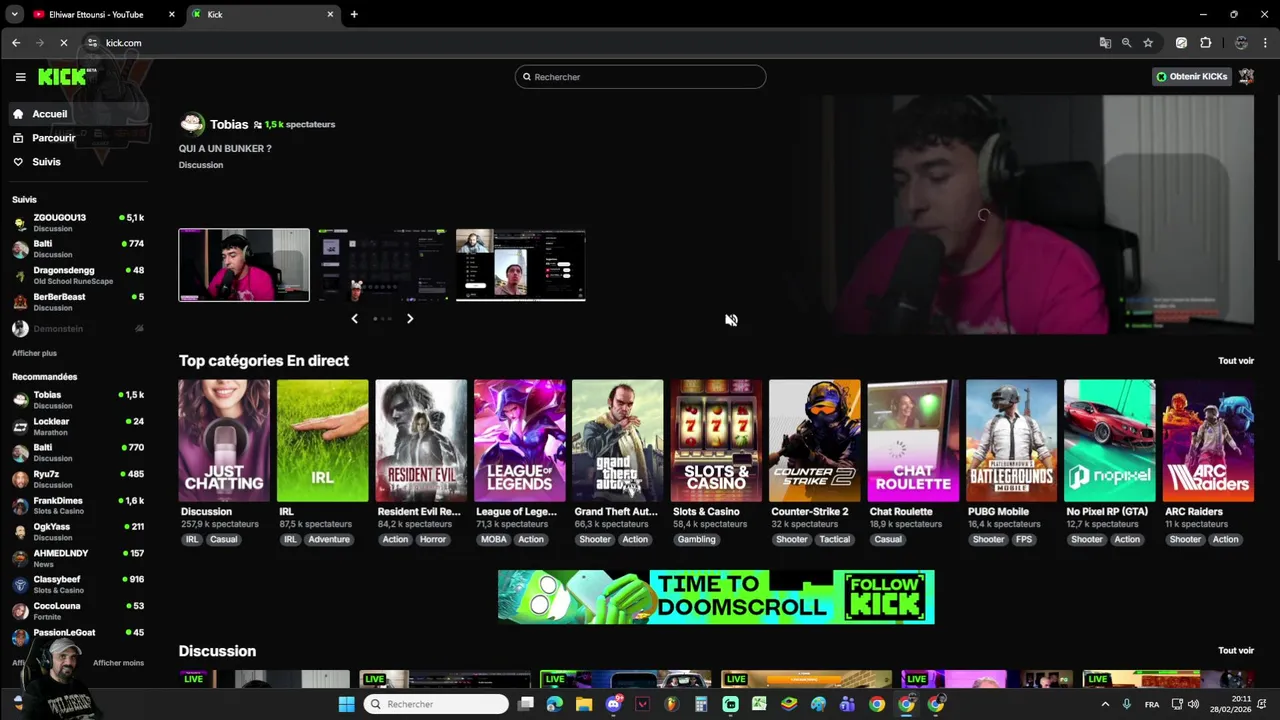Open BerBerBeast followed channel
The width and height of the screenshot is (1280, 720).
click(78, 301)
